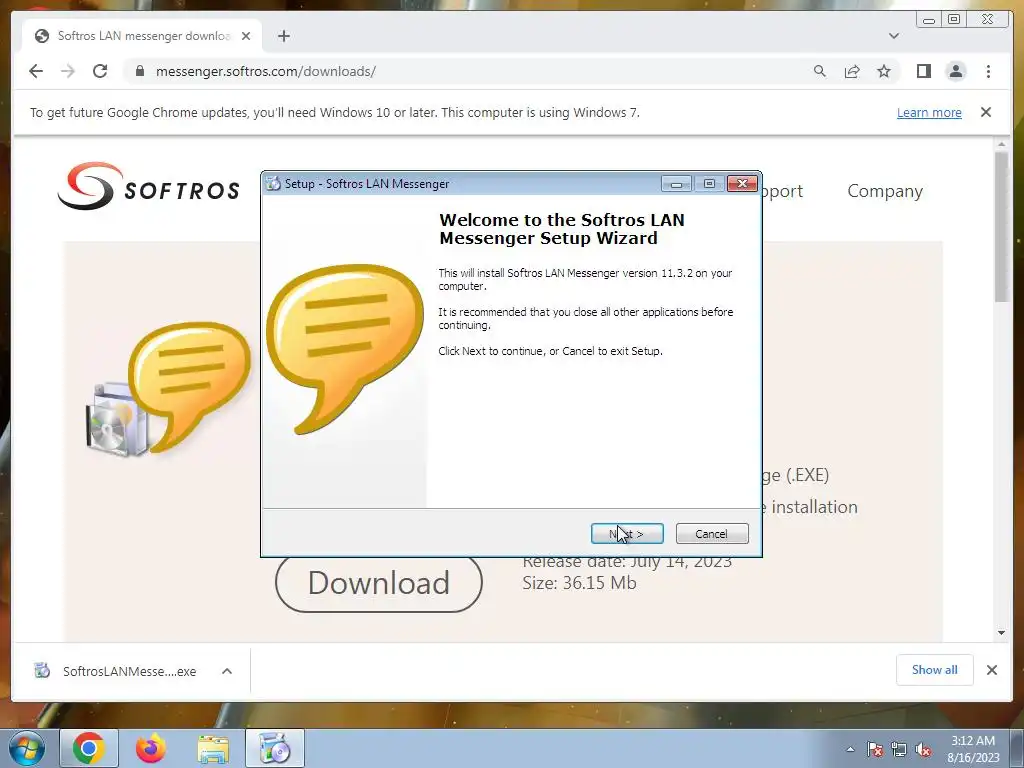Click the Setup wizard title bar icon
1024x768 pixels.
(x=273, y=184)
